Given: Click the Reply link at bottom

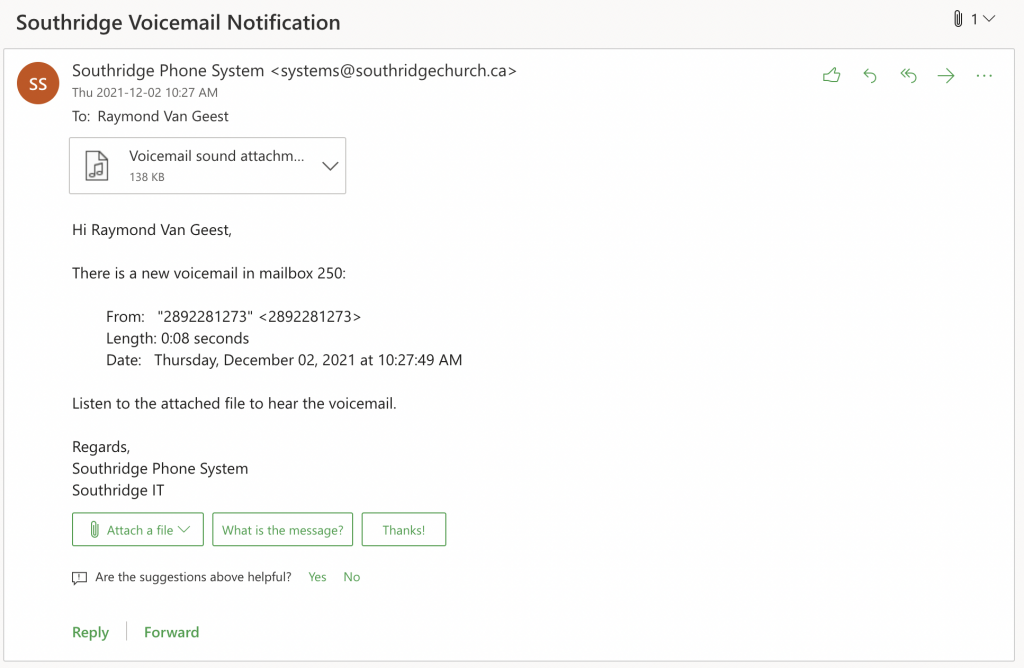Looking at the screenshot, I should coord(90,632).
